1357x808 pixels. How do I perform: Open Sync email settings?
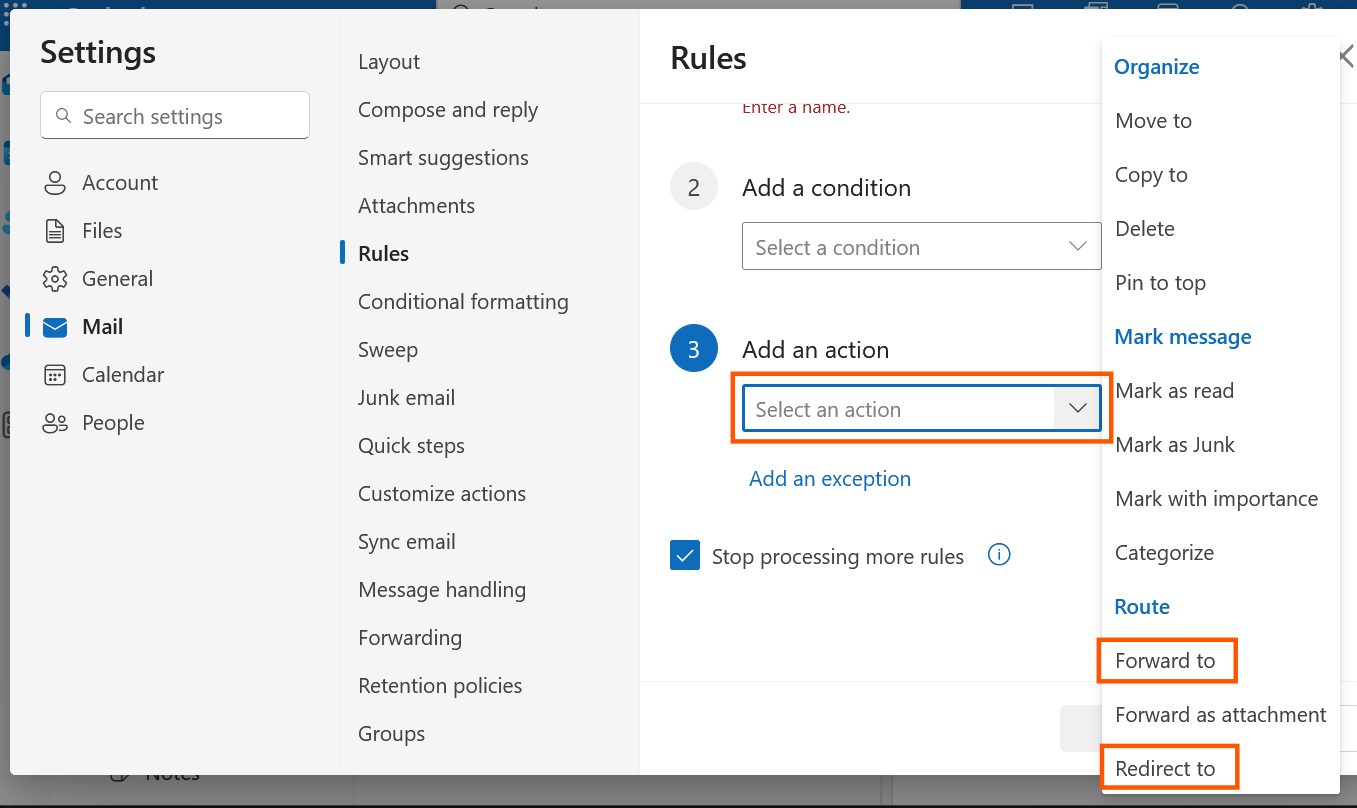407,542
